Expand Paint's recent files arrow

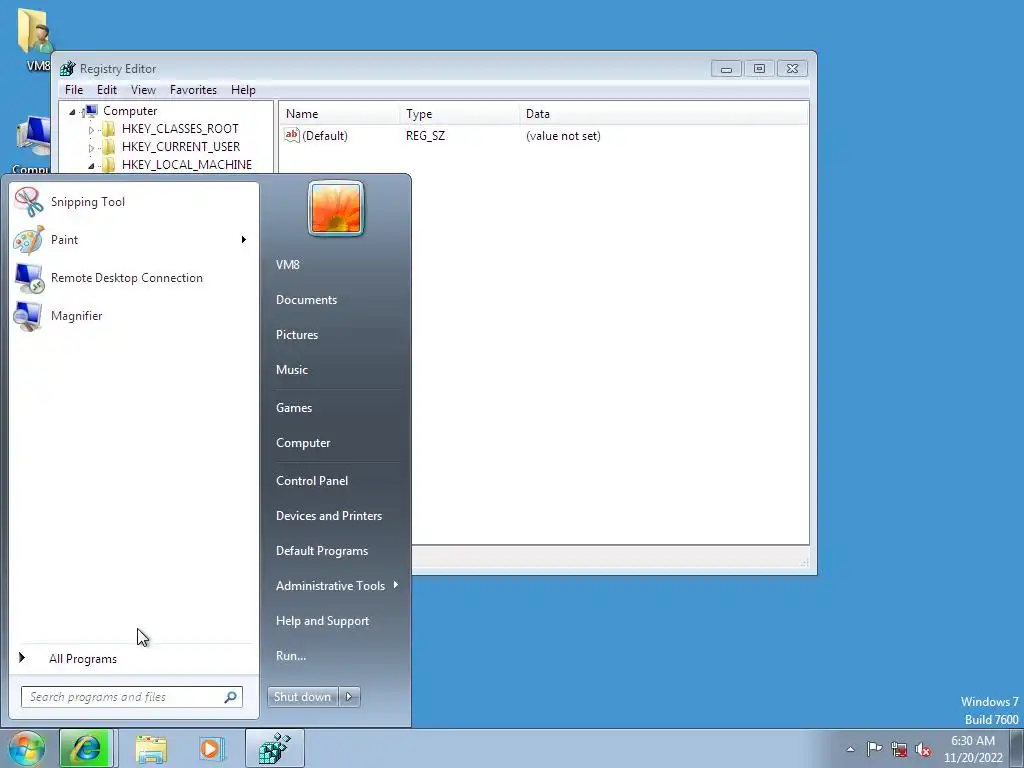point(244,240)
